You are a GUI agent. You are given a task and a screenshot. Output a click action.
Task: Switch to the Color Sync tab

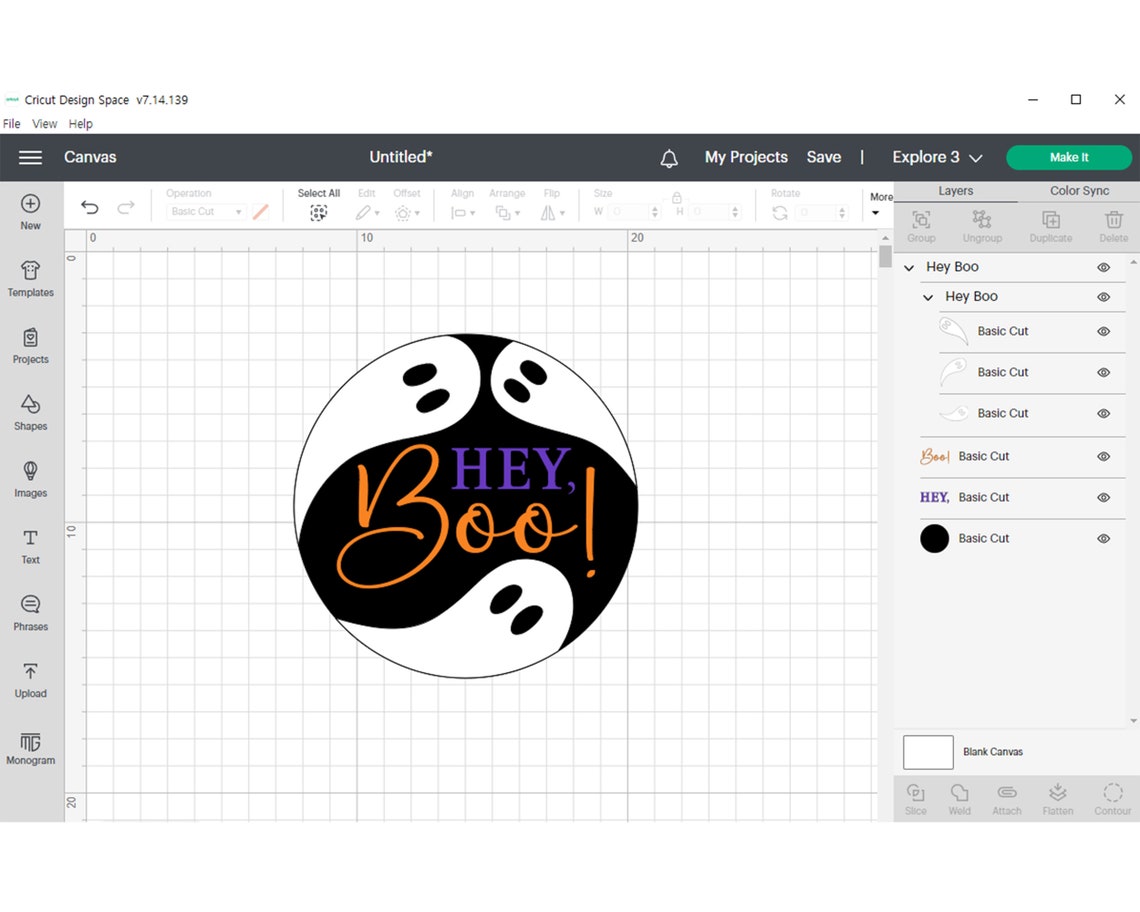point(1079,190)
